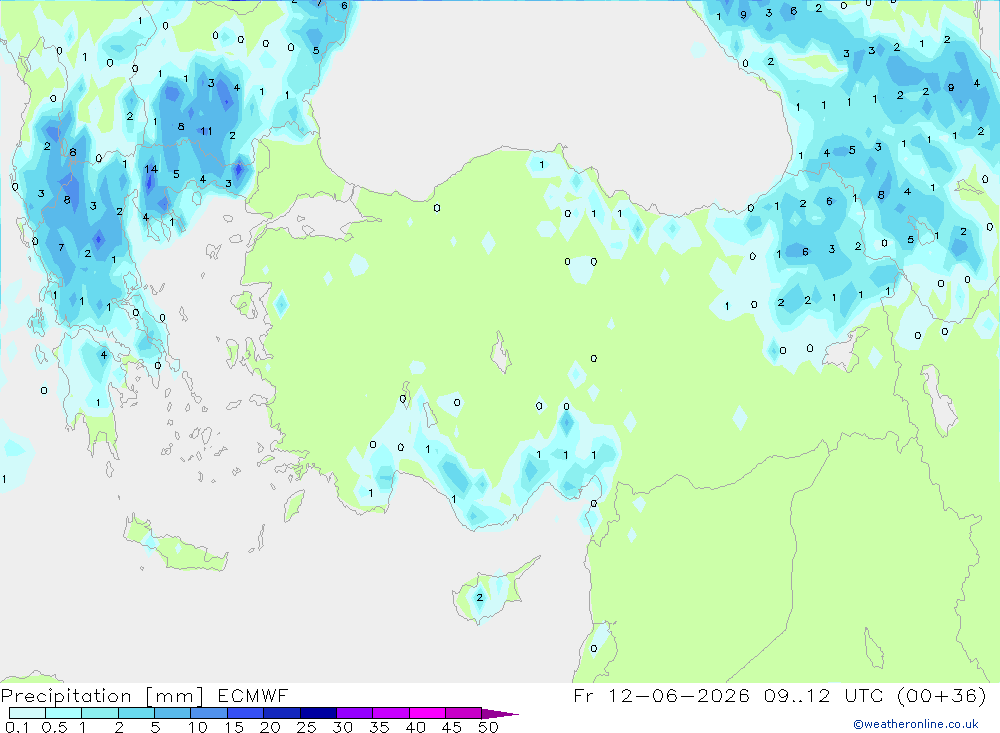Select the "25" legend scale label
The image size is (1000, 733).
306,727
